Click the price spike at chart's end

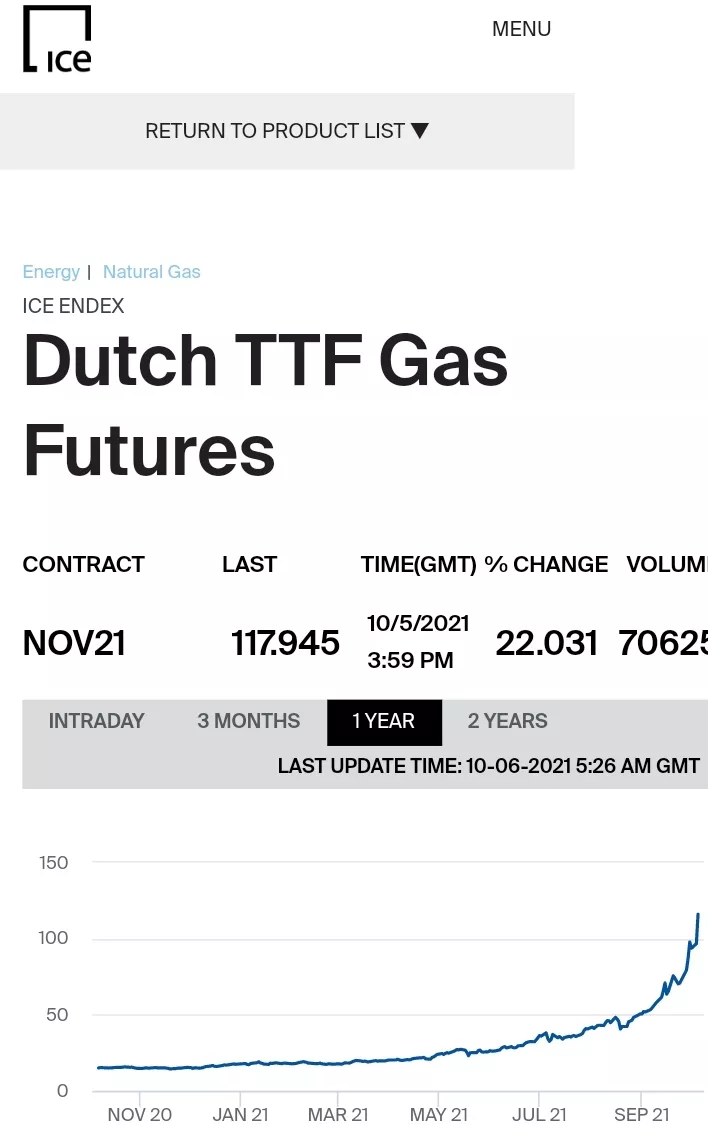pos(697,918)
